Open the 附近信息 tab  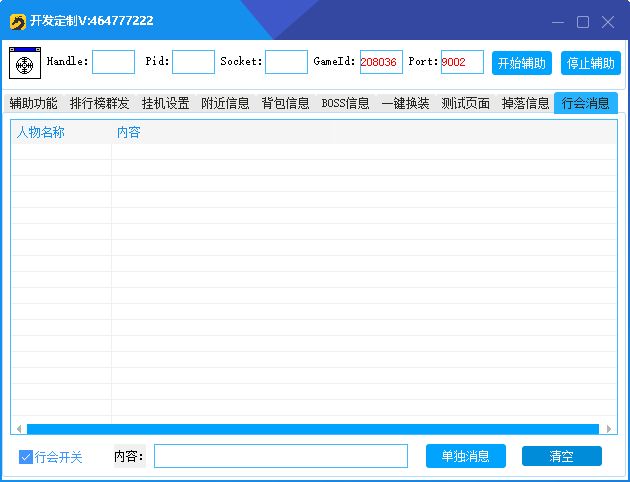[x=225, y=103]
